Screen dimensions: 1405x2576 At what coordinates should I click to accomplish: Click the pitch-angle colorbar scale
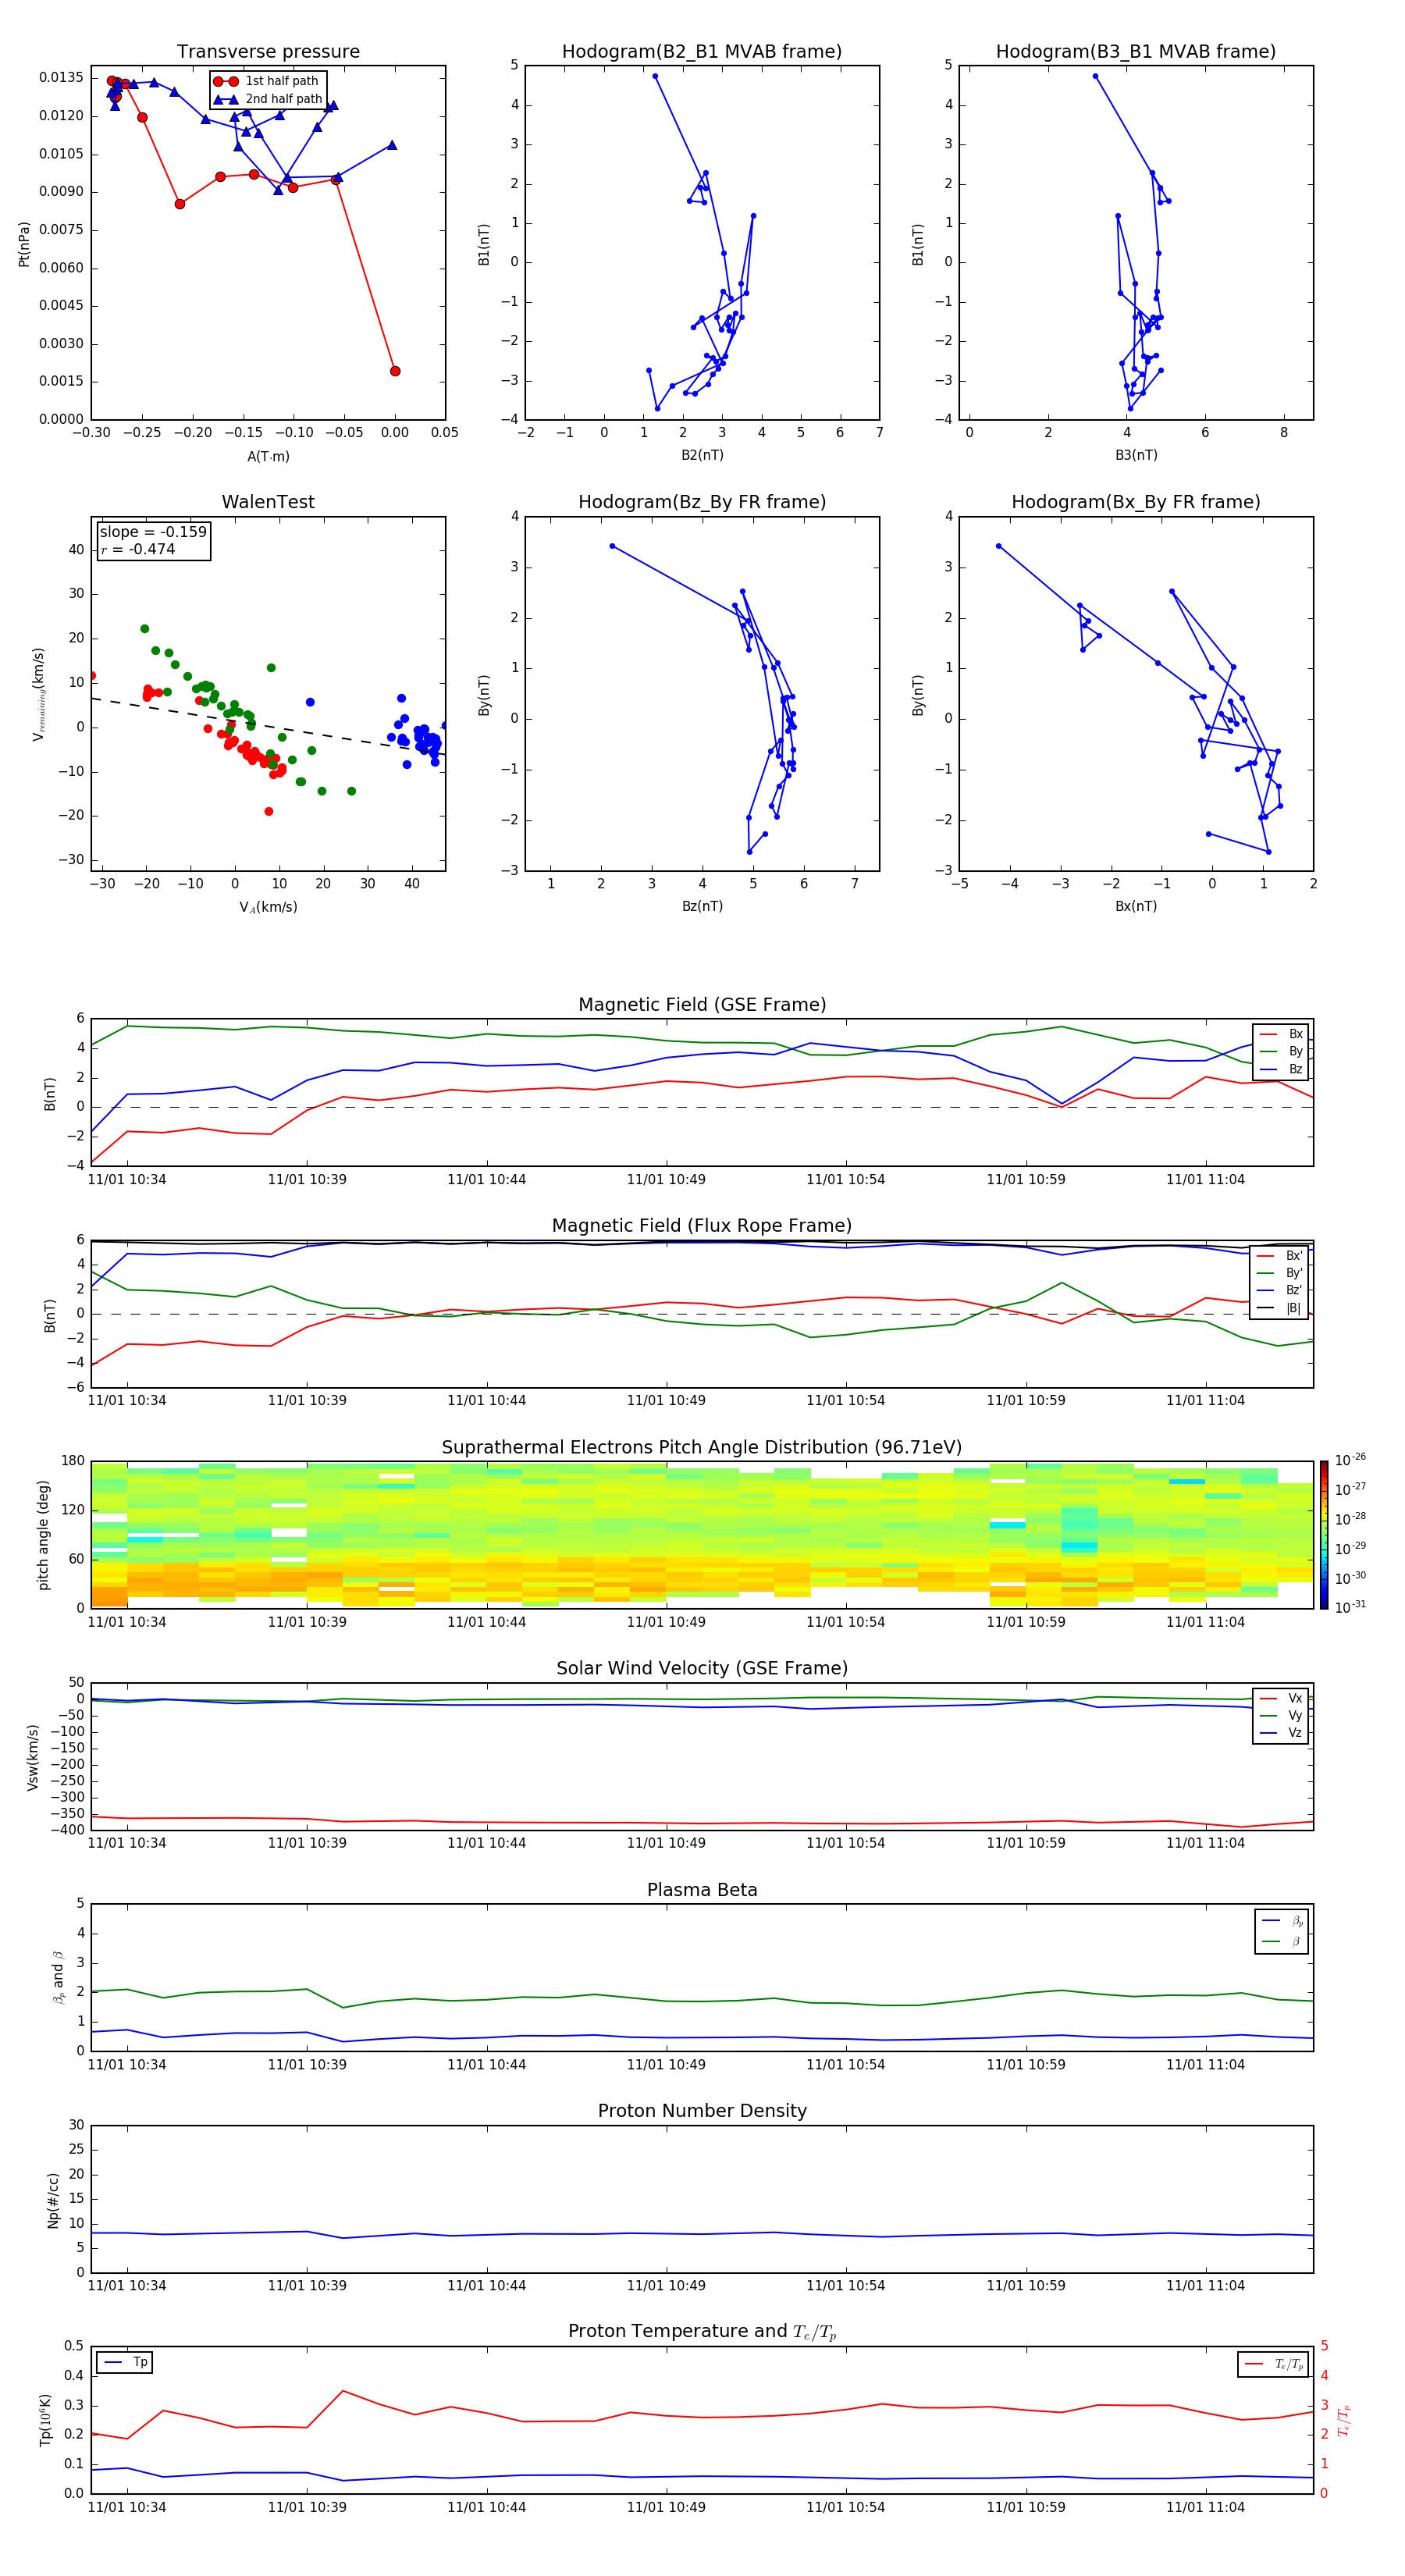[1324, 1535]
